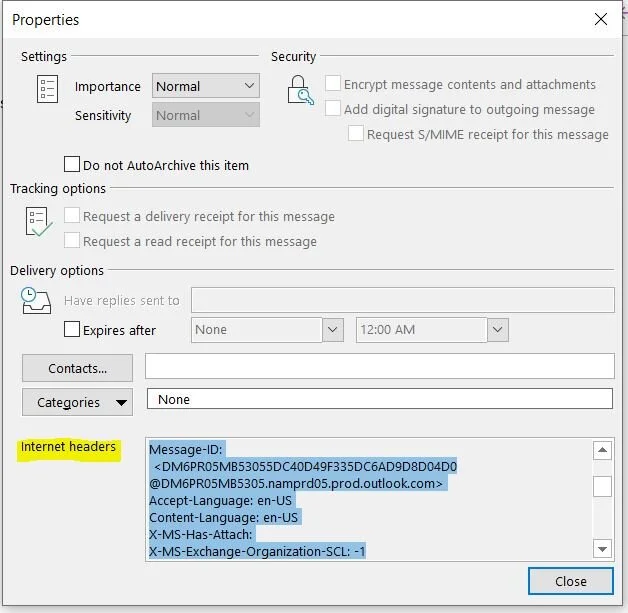Expand the Expires after date dropdown
Viewport: 628px width, 613px height.
tap(333, 330)
